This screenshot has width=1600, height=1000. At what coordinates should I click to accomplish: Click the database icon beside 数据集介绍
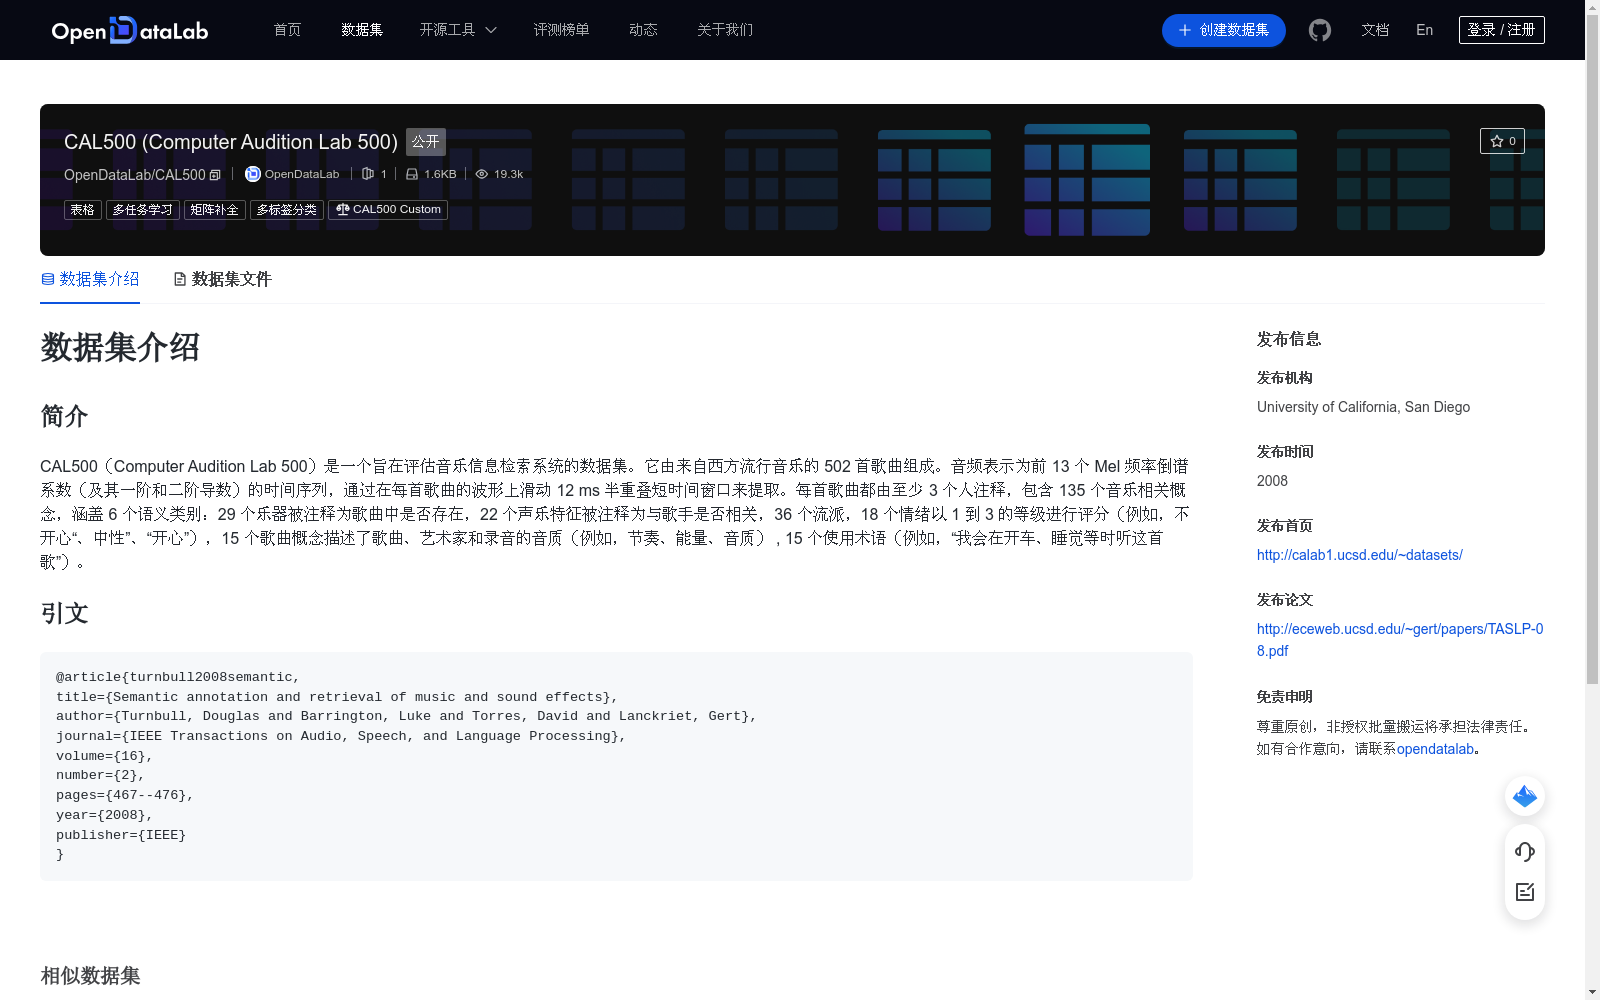47,279
